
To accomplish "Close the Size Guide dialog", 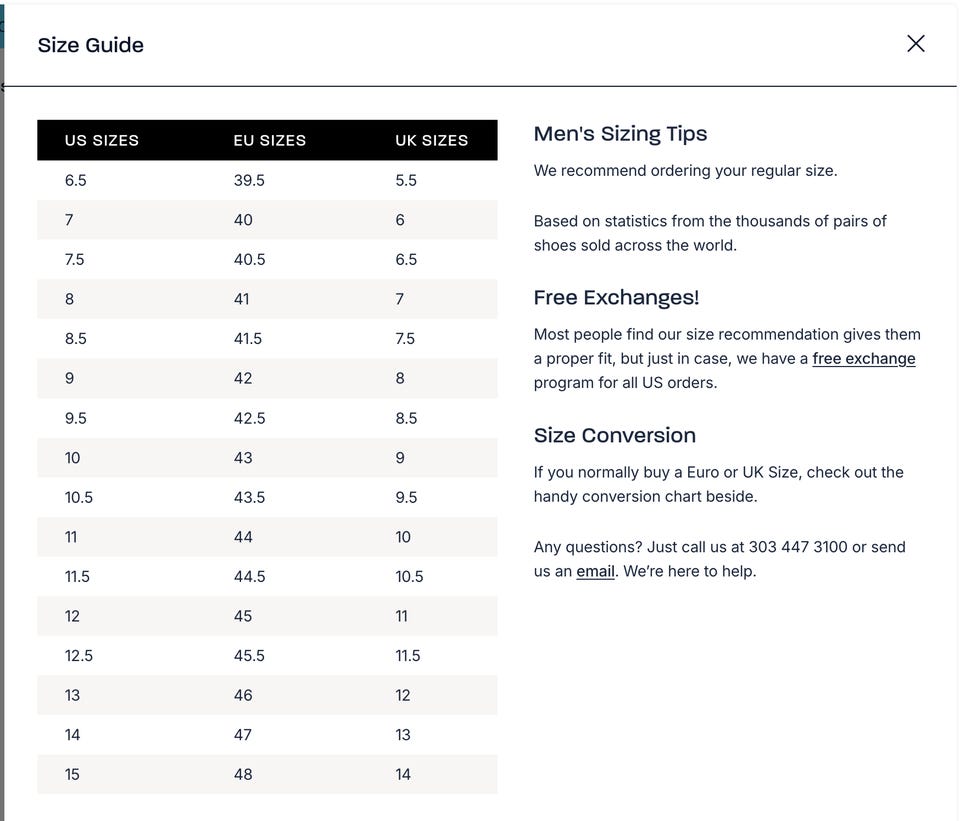I will (x=915, y=43).
